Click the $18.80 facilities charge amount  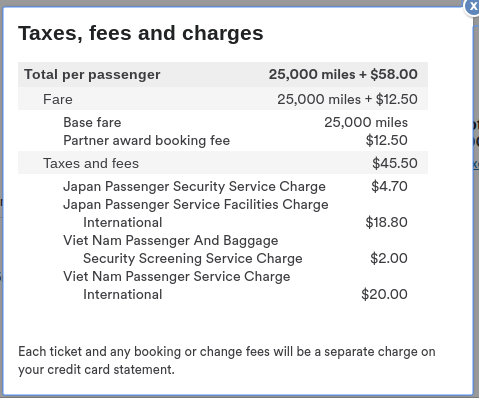tap(386, 222)
